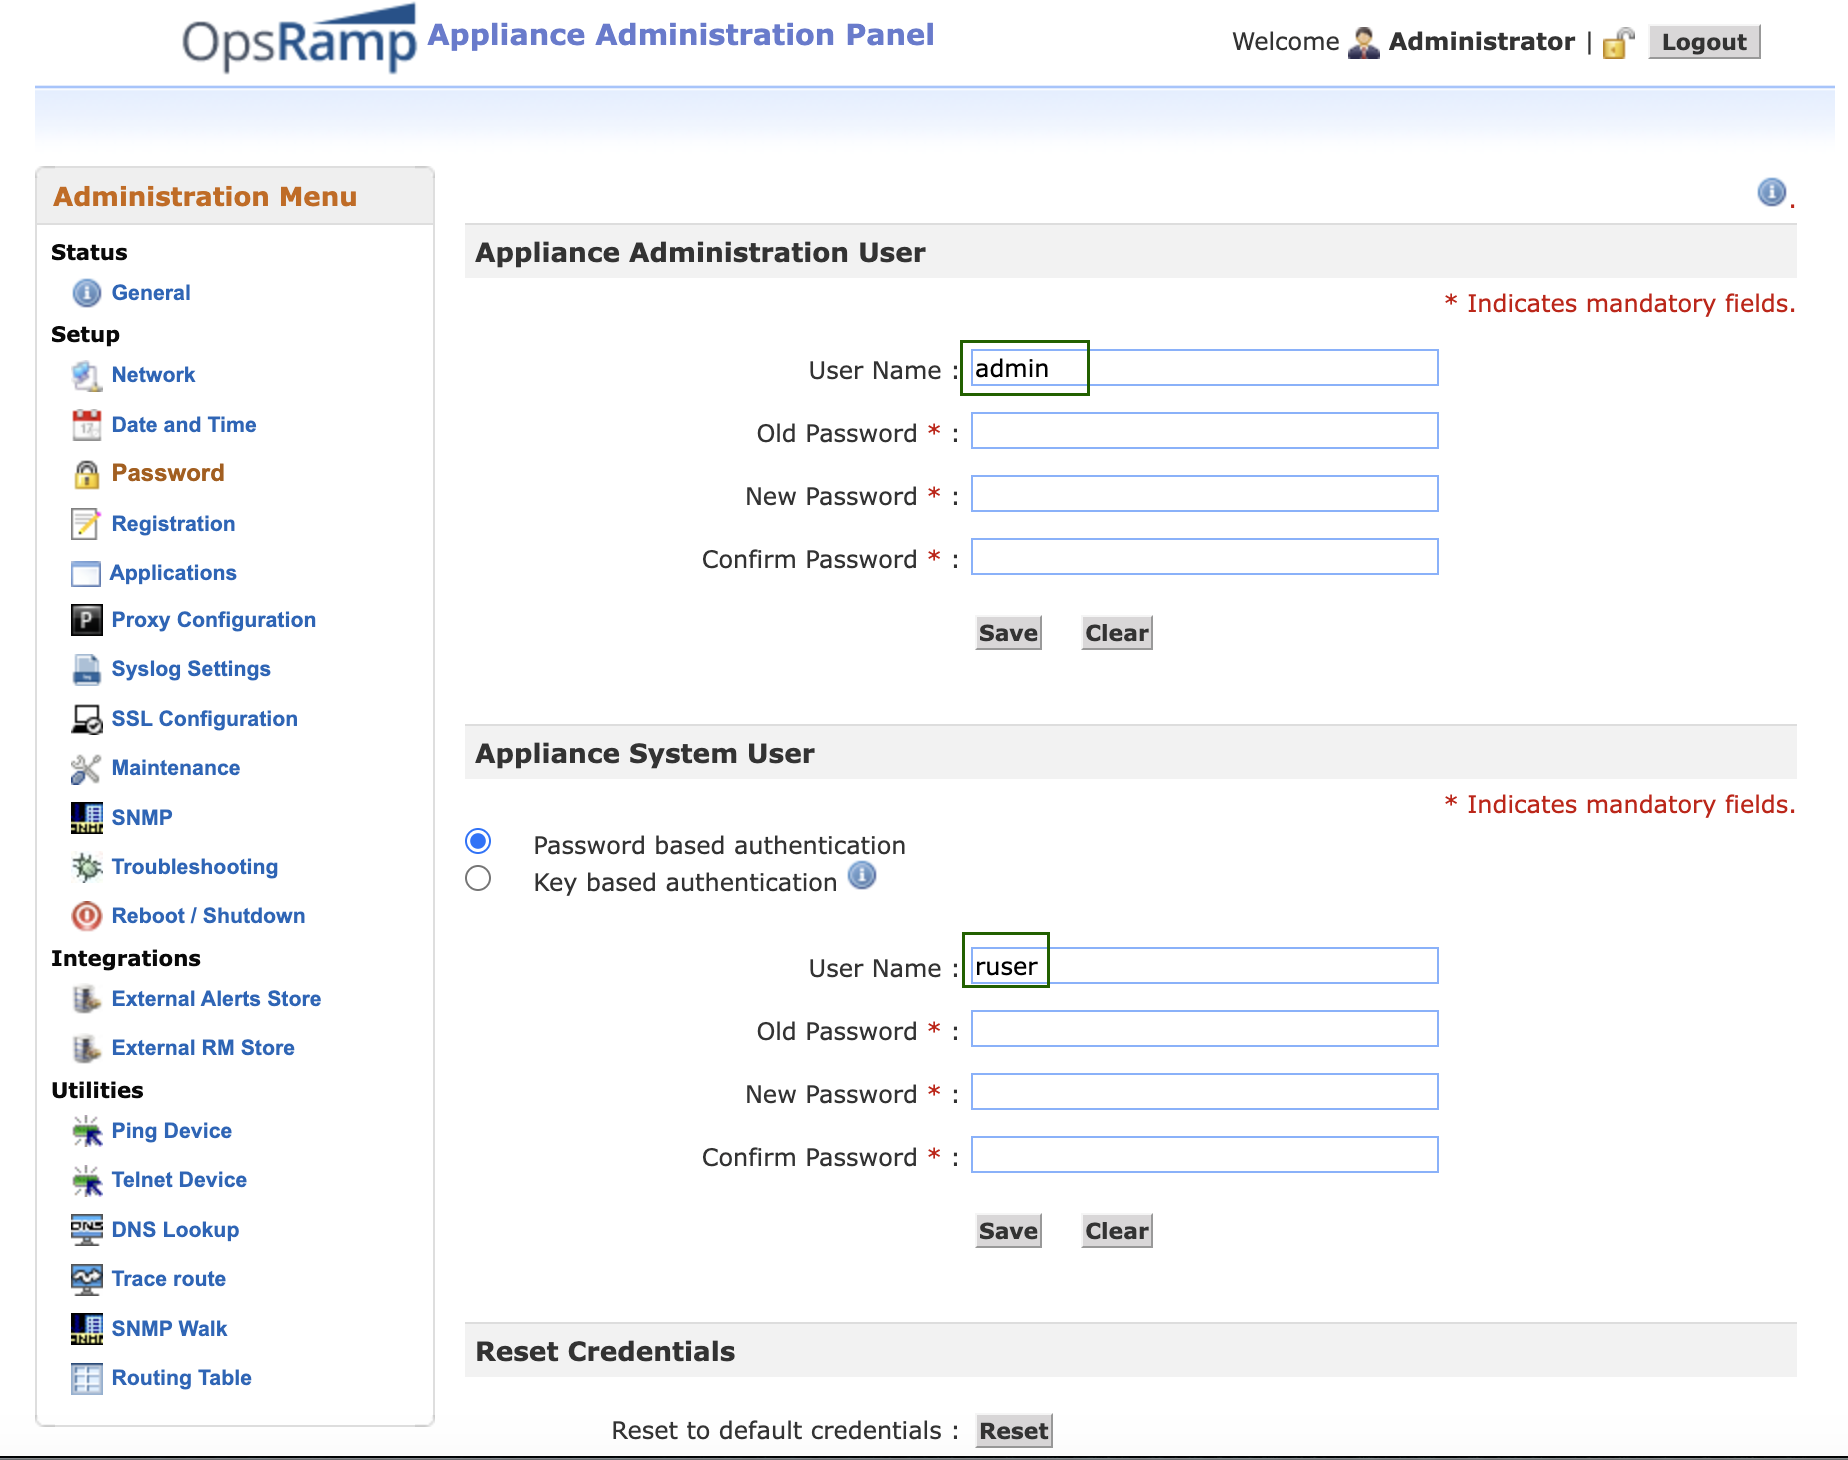Go to the SNMP Walk utility
This screenshot has width=1848, height=1460.
169,1329
